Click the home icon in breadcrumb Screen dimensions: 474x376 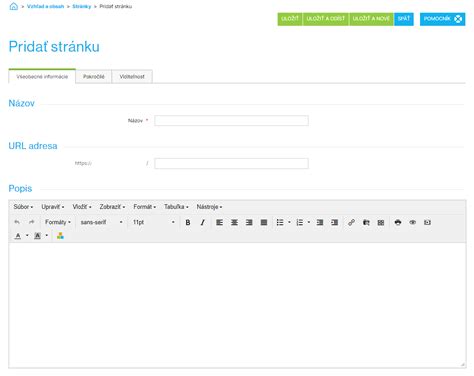pyautogui.click(x=14, y=6)
